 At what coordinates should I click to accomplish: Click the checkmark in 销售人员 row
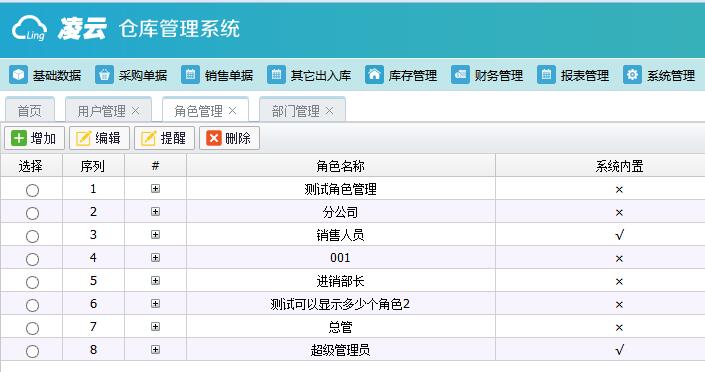(620, 235)
